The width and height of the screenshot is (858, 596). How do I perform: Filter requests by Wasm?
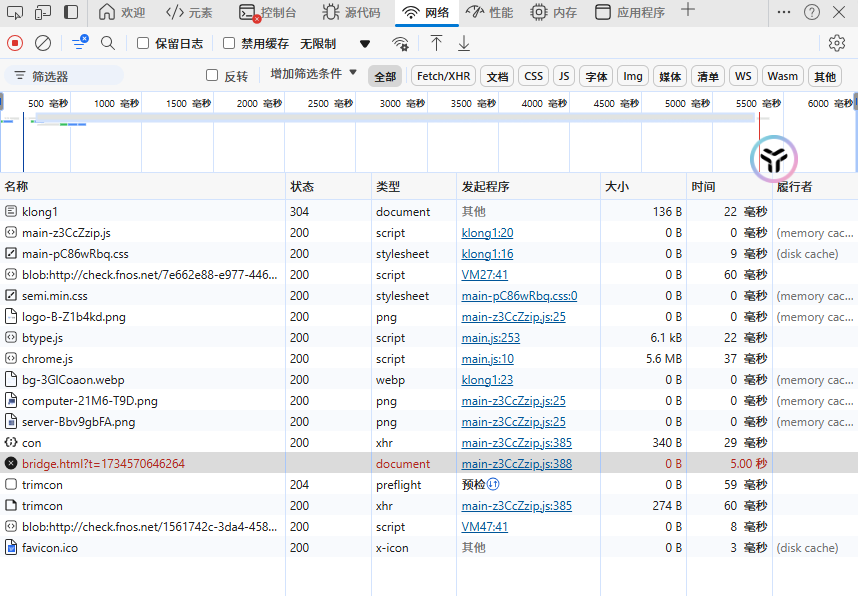point(782,76)
